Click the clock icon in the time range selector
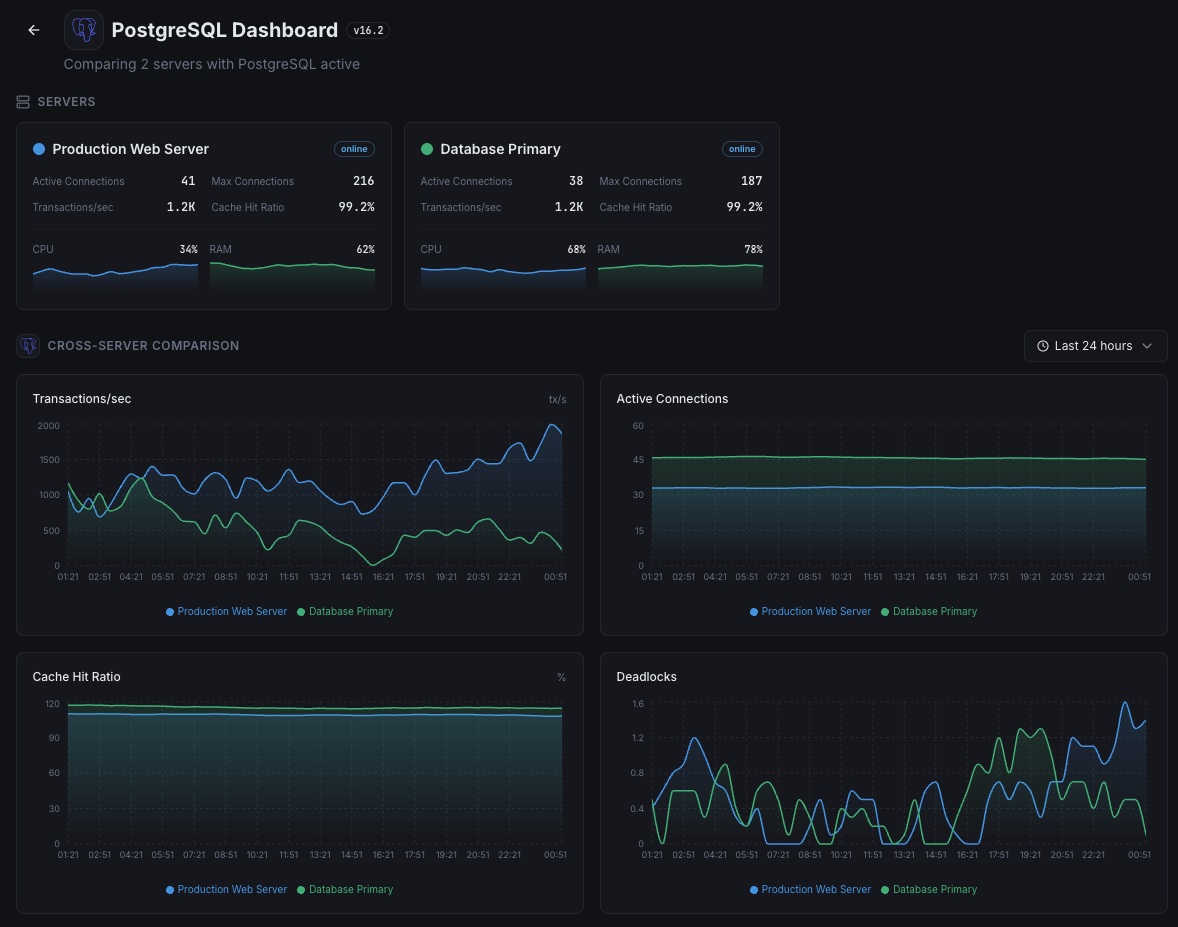The height and width of the screenshot is (927, 1178). click(1043, 345)
